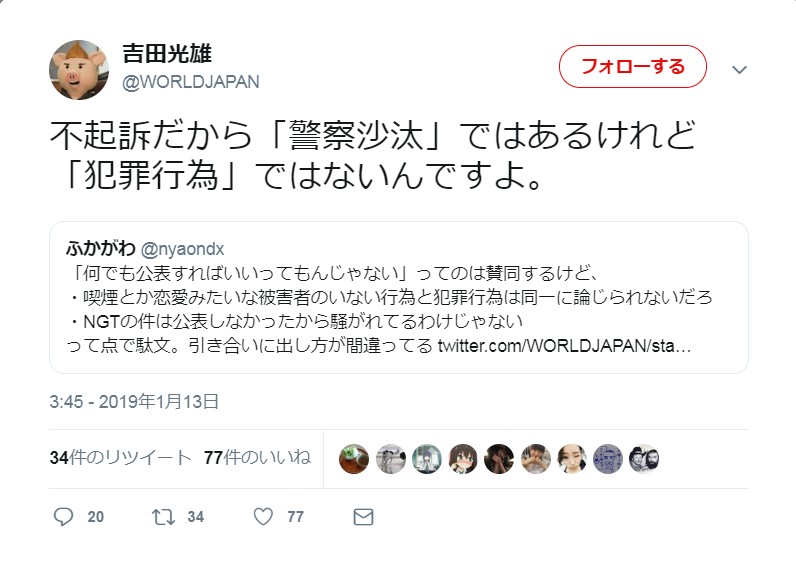This screenshot has width=796, height=565.
Task: Click the retweet arrows icon
Action: click(163, 517)
